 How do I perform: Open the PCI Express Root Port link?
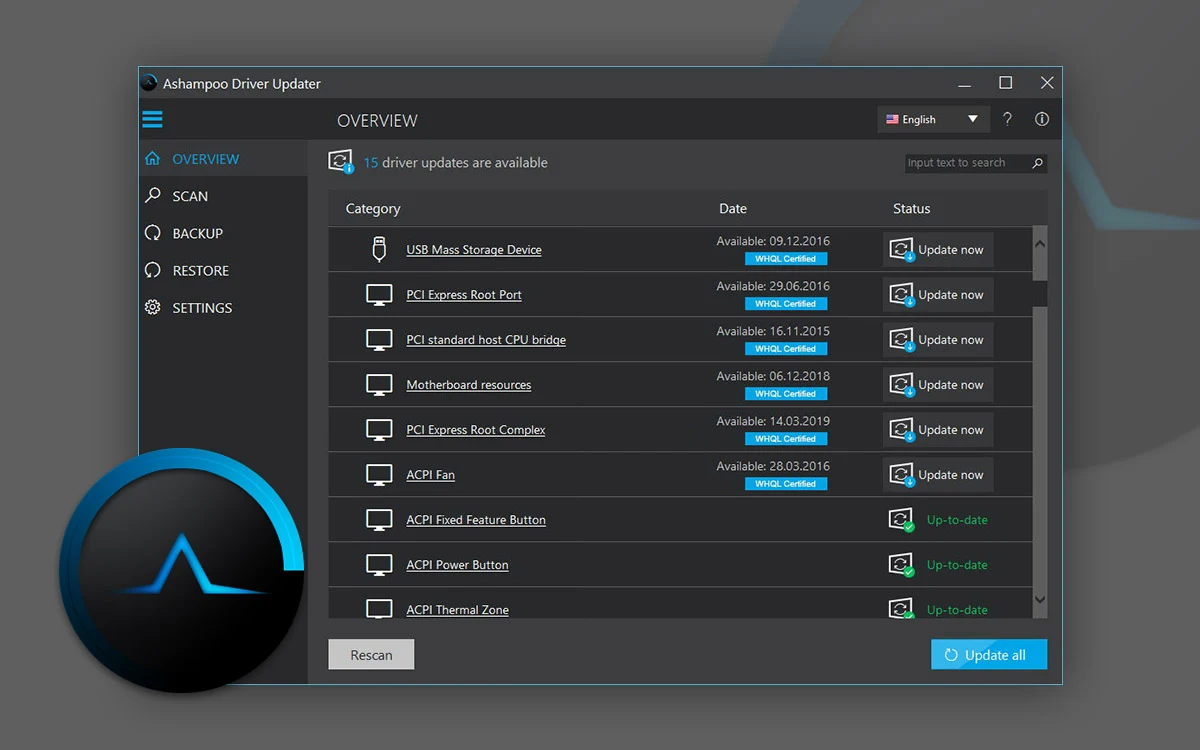coord(464,295)
